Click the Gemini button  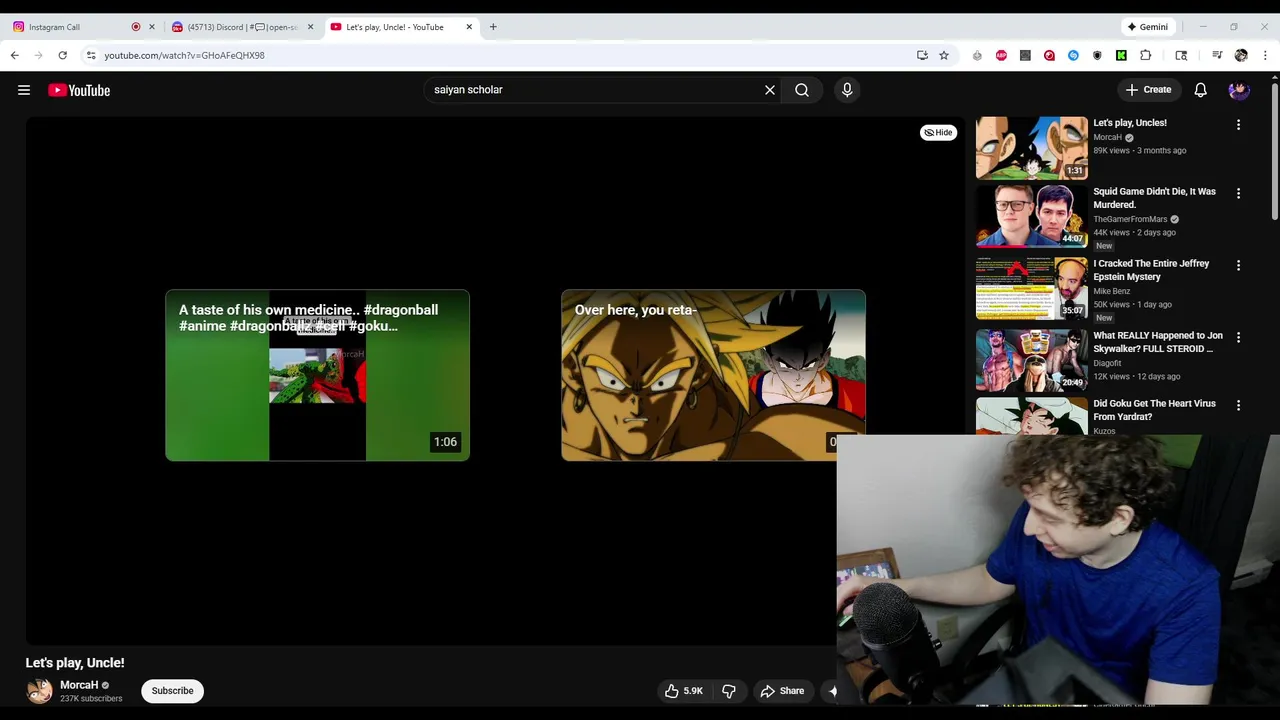pos(1147,27)
